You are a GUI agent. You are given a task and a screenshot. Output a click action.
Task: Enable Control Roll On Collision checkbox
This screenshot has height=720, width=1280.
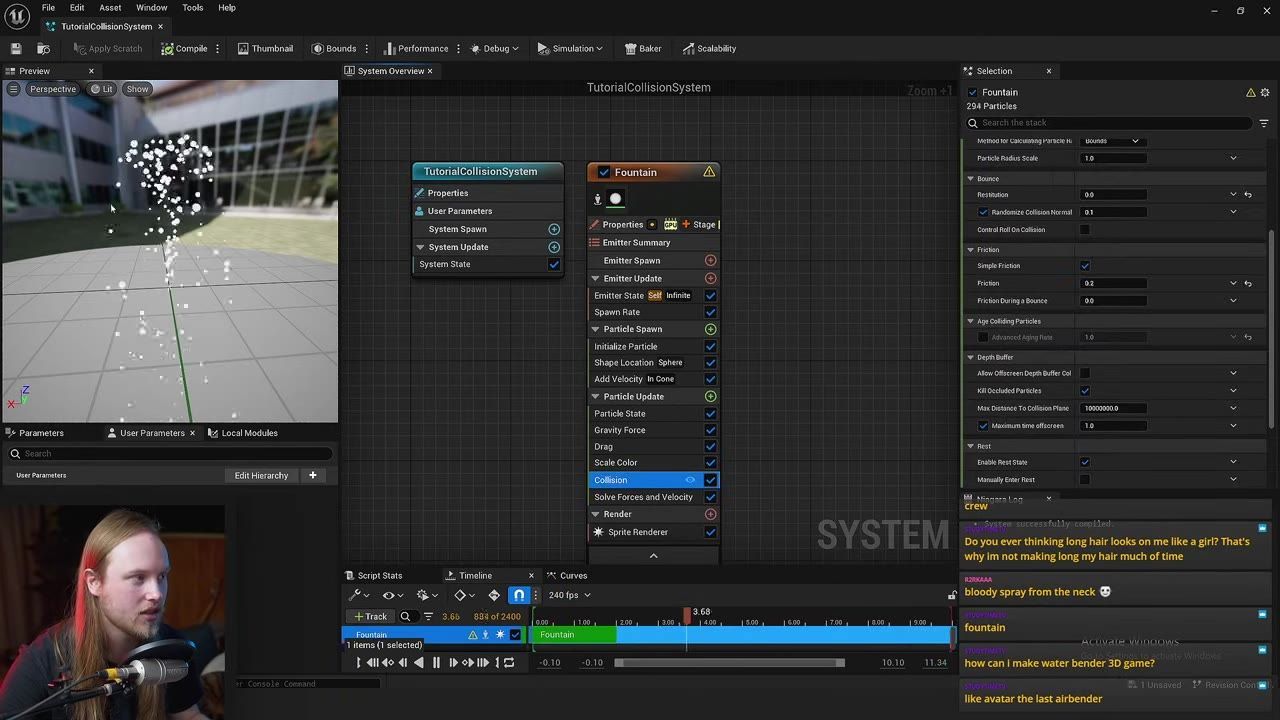tap(1085, 230)
